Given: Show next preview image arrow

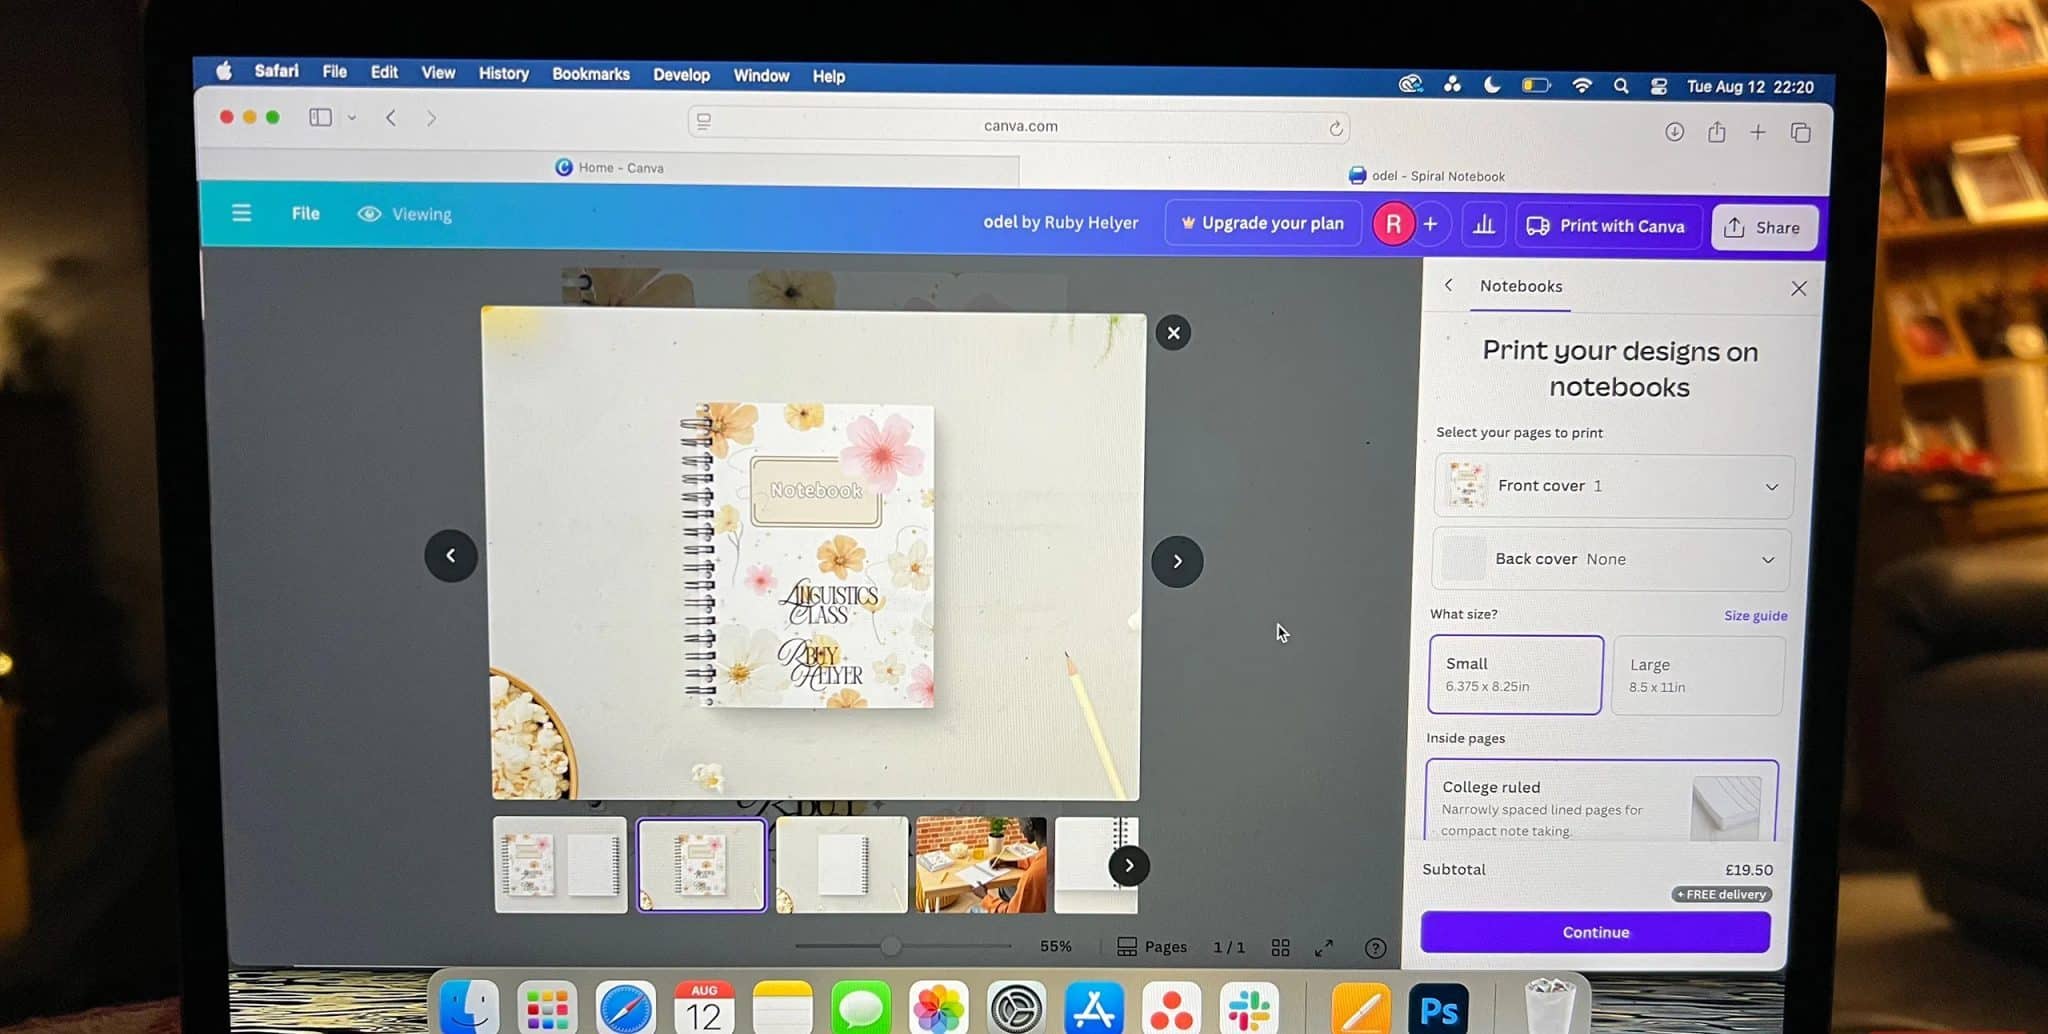Looking at the screenshot, I should (x=1177, y=561).
